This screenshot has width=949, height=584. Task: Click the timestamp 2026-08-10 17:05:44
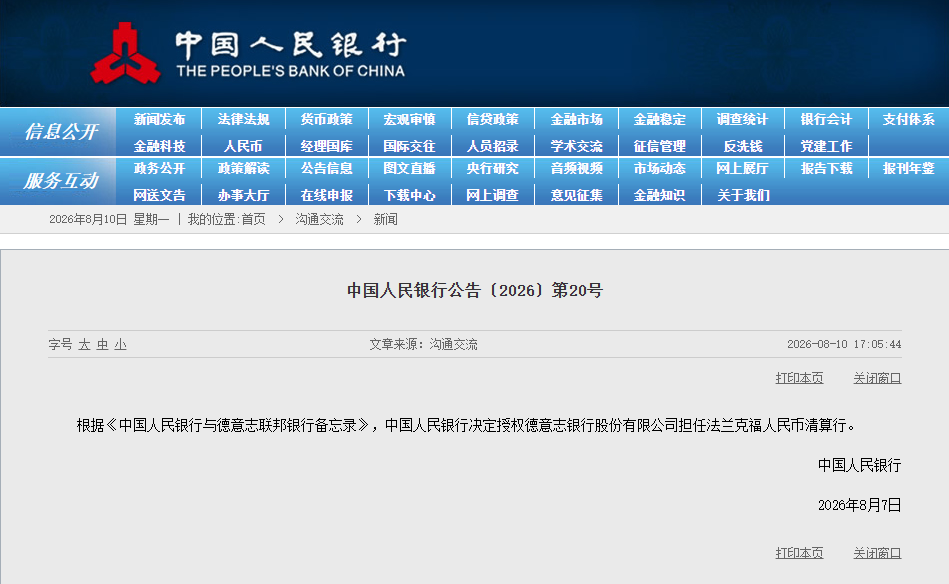(x=844, y=344)
